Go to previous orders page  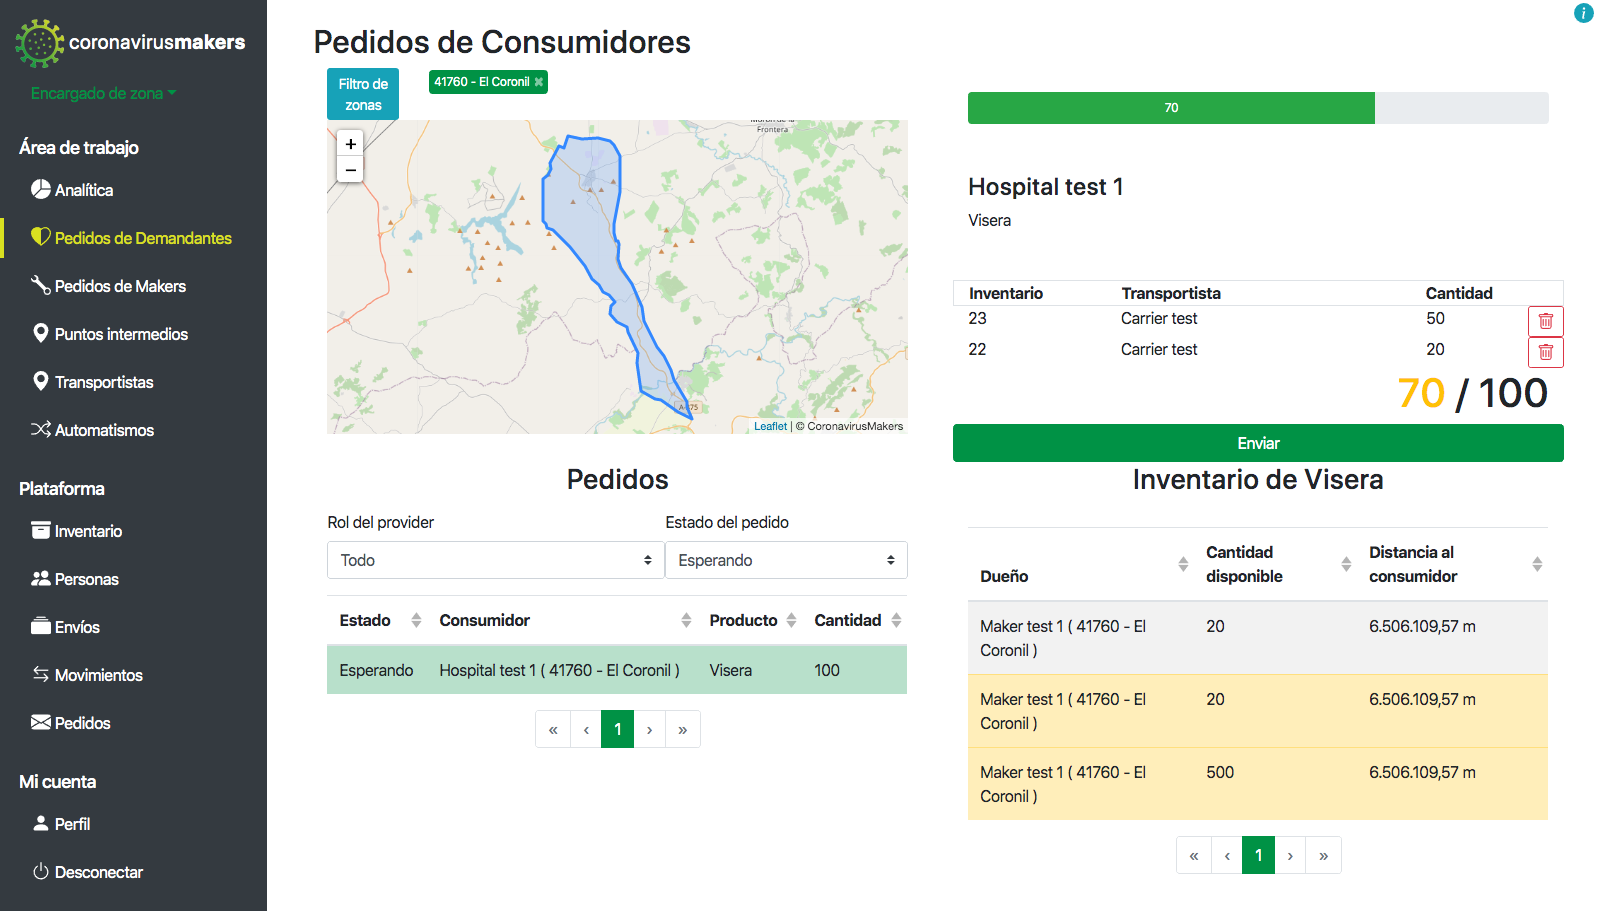click(586, 729)
